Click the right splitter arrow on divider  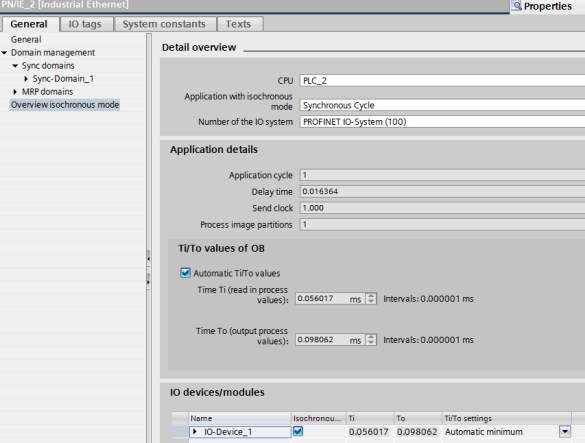148,282
